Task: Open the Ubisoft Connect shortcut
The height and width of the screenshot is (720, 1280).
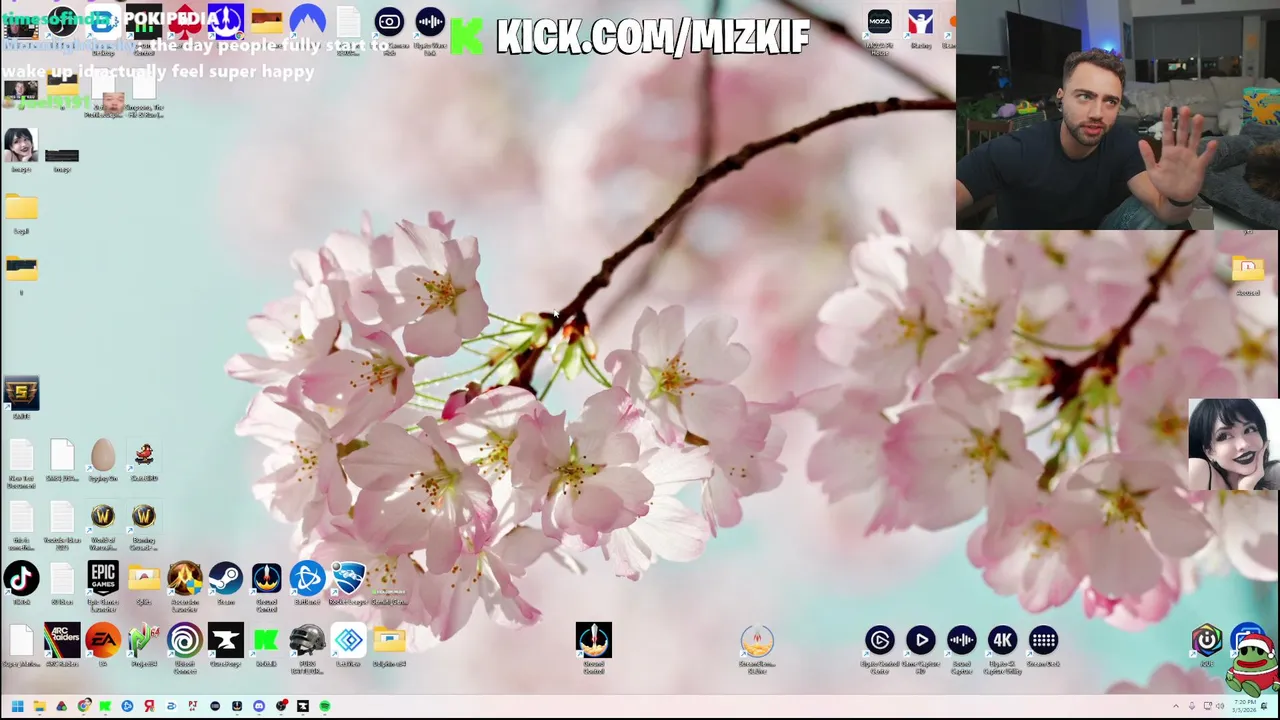Action: pyautogui.click(x=185, y=641)
